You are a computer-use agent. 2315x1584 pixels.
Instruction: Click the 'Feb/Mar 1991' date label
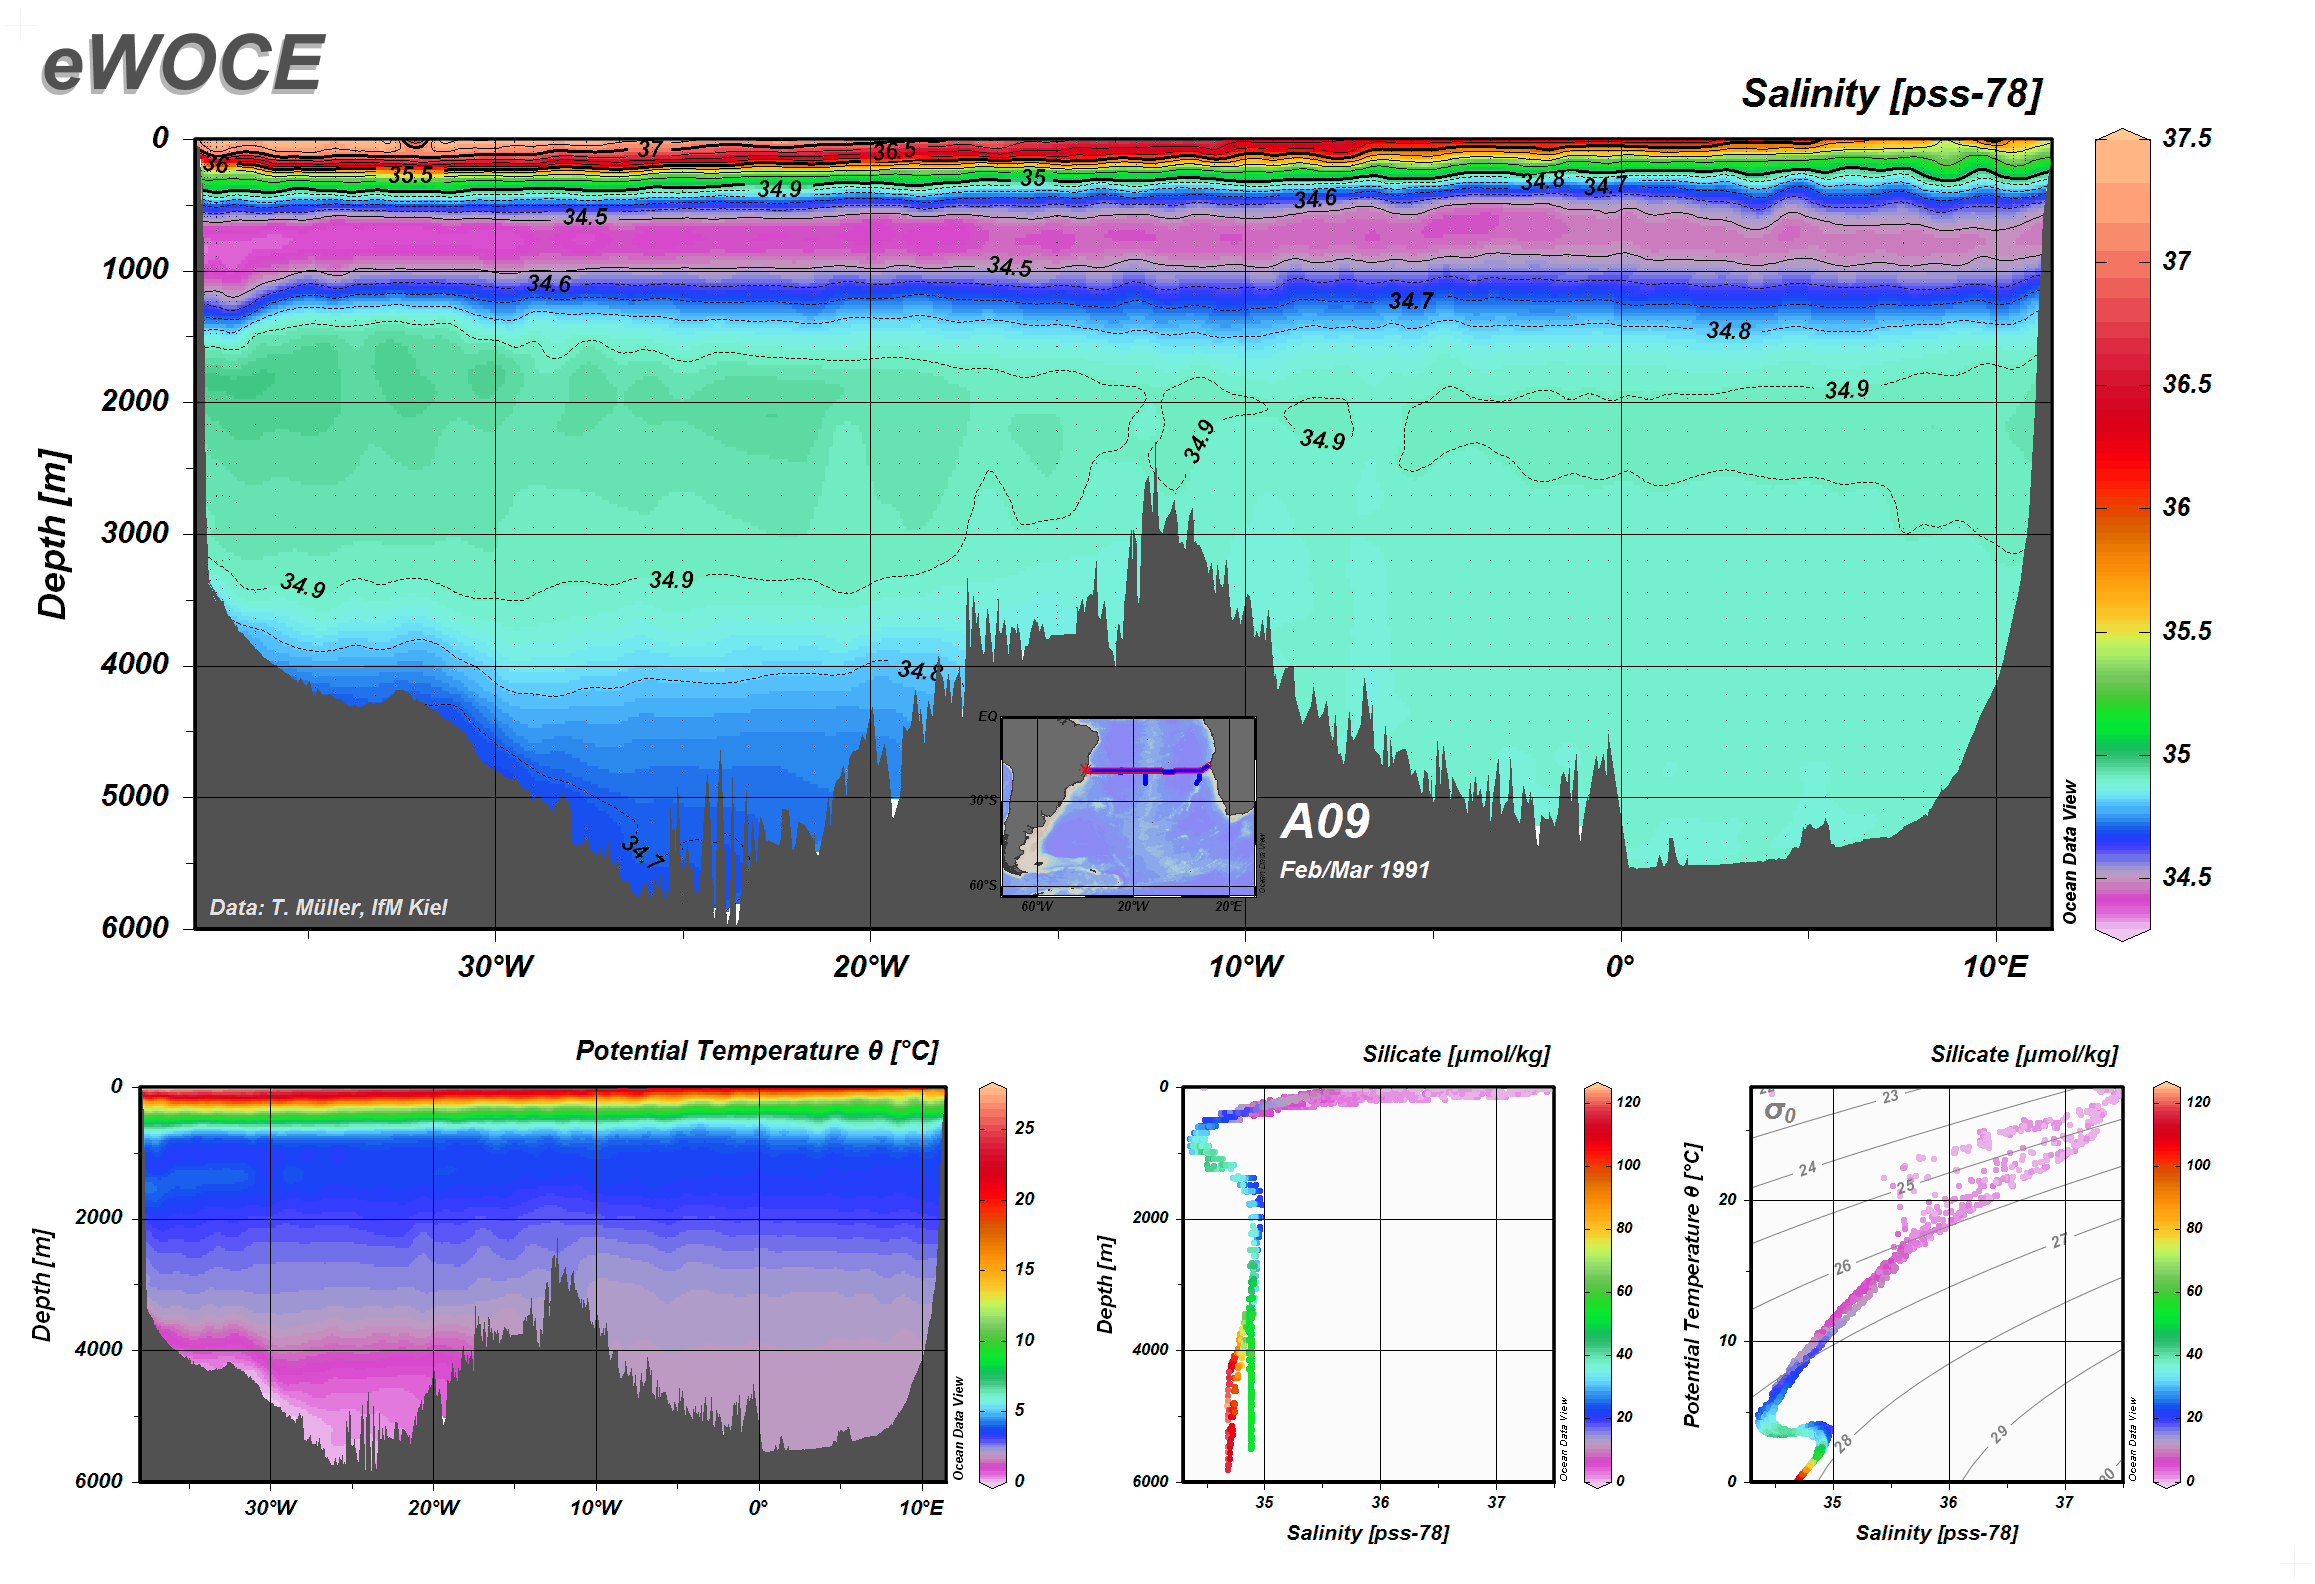1355,870
